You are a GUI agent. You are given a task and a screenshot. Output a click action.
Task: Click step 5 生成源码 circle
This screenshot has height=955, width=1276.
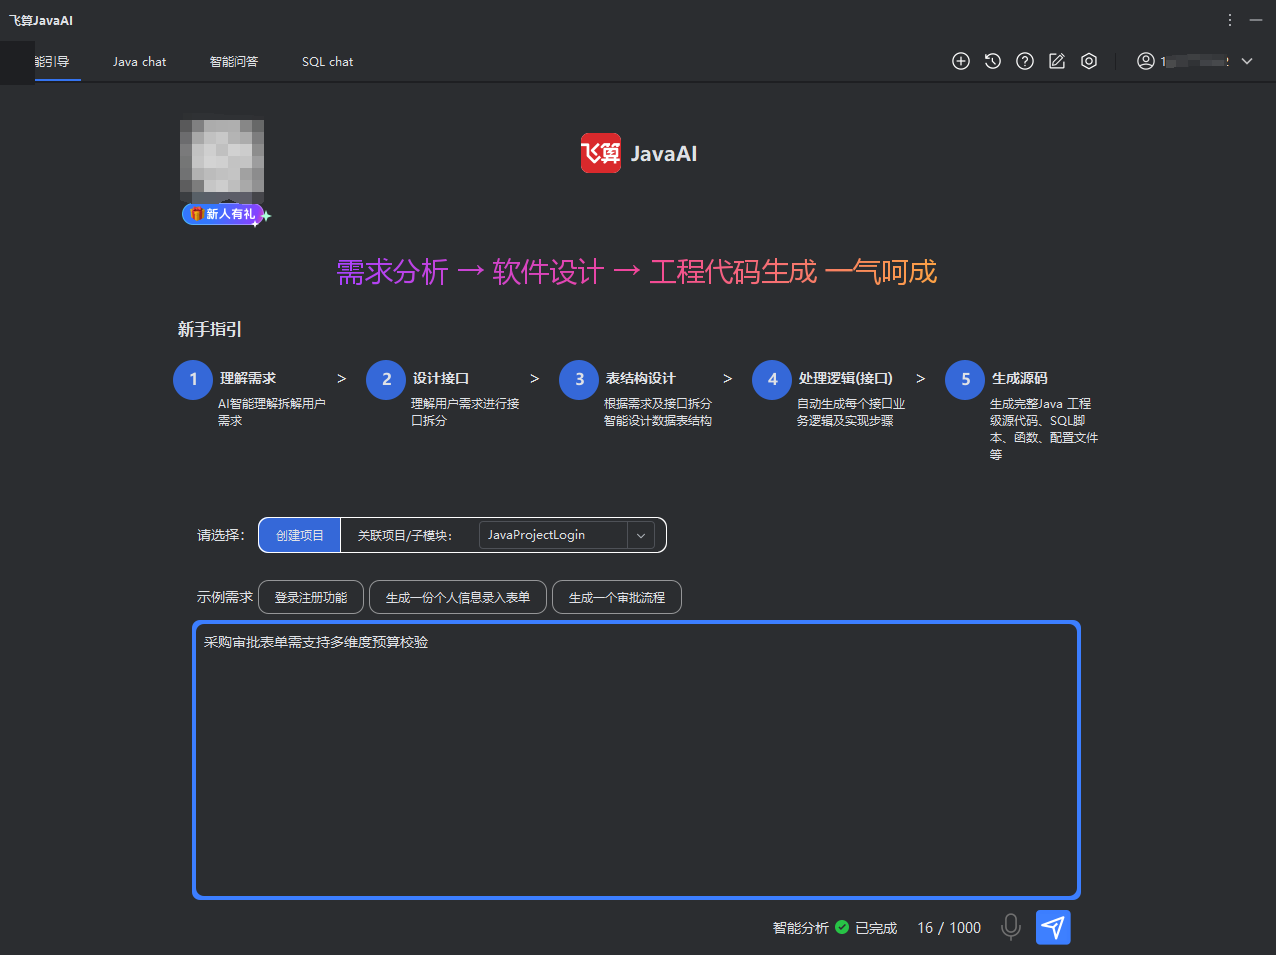click(x=965, y=379)
